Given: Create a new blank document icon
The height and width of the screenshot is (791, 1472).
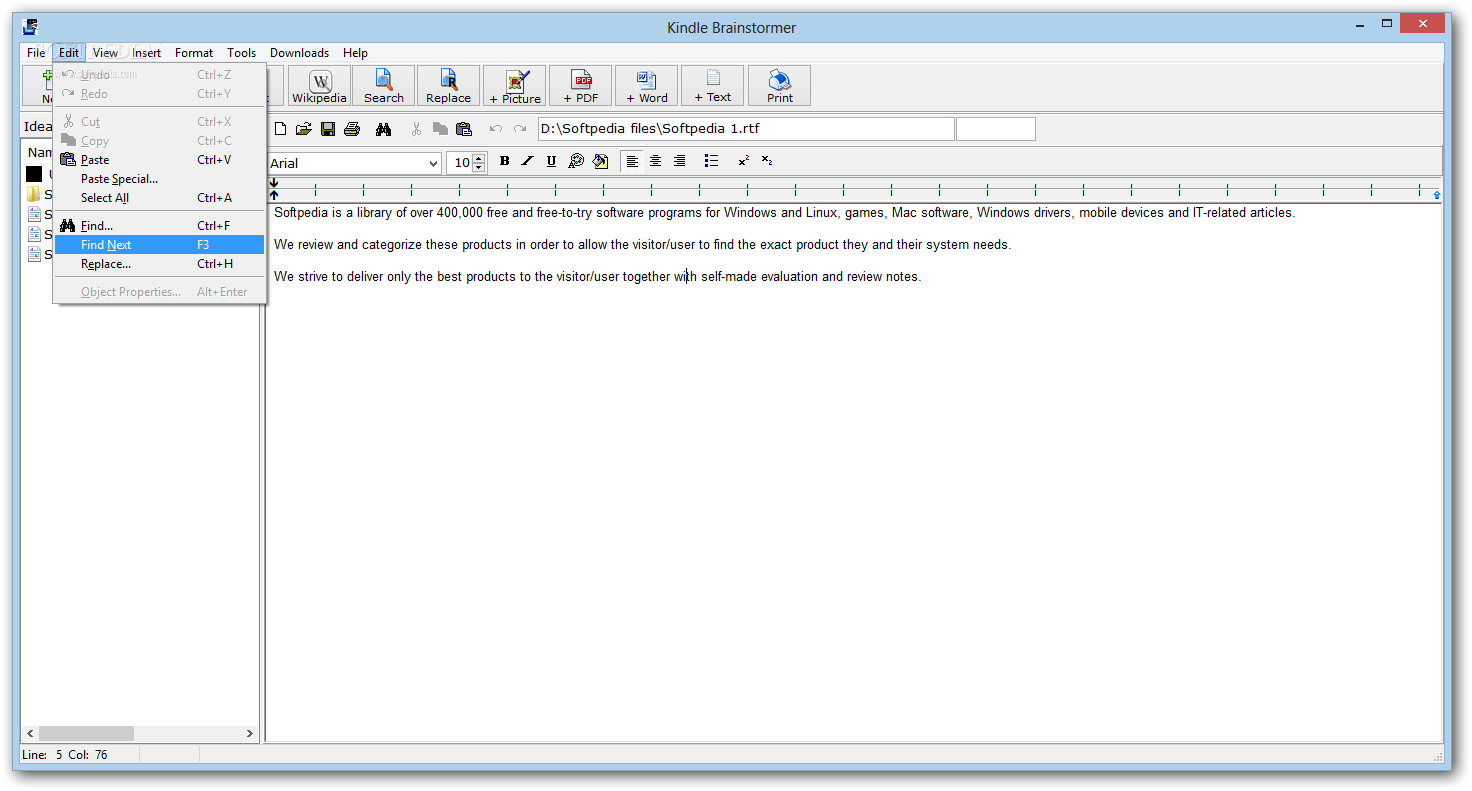Looking at the screenshot, I should (280, 129).
